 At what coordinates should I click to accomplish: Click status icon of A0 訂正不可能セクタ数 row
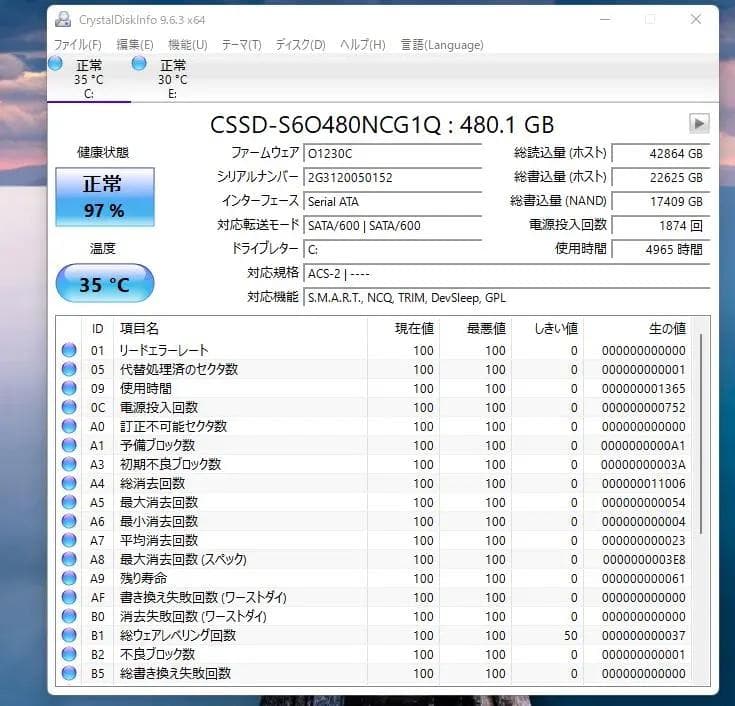coord(69,426)
